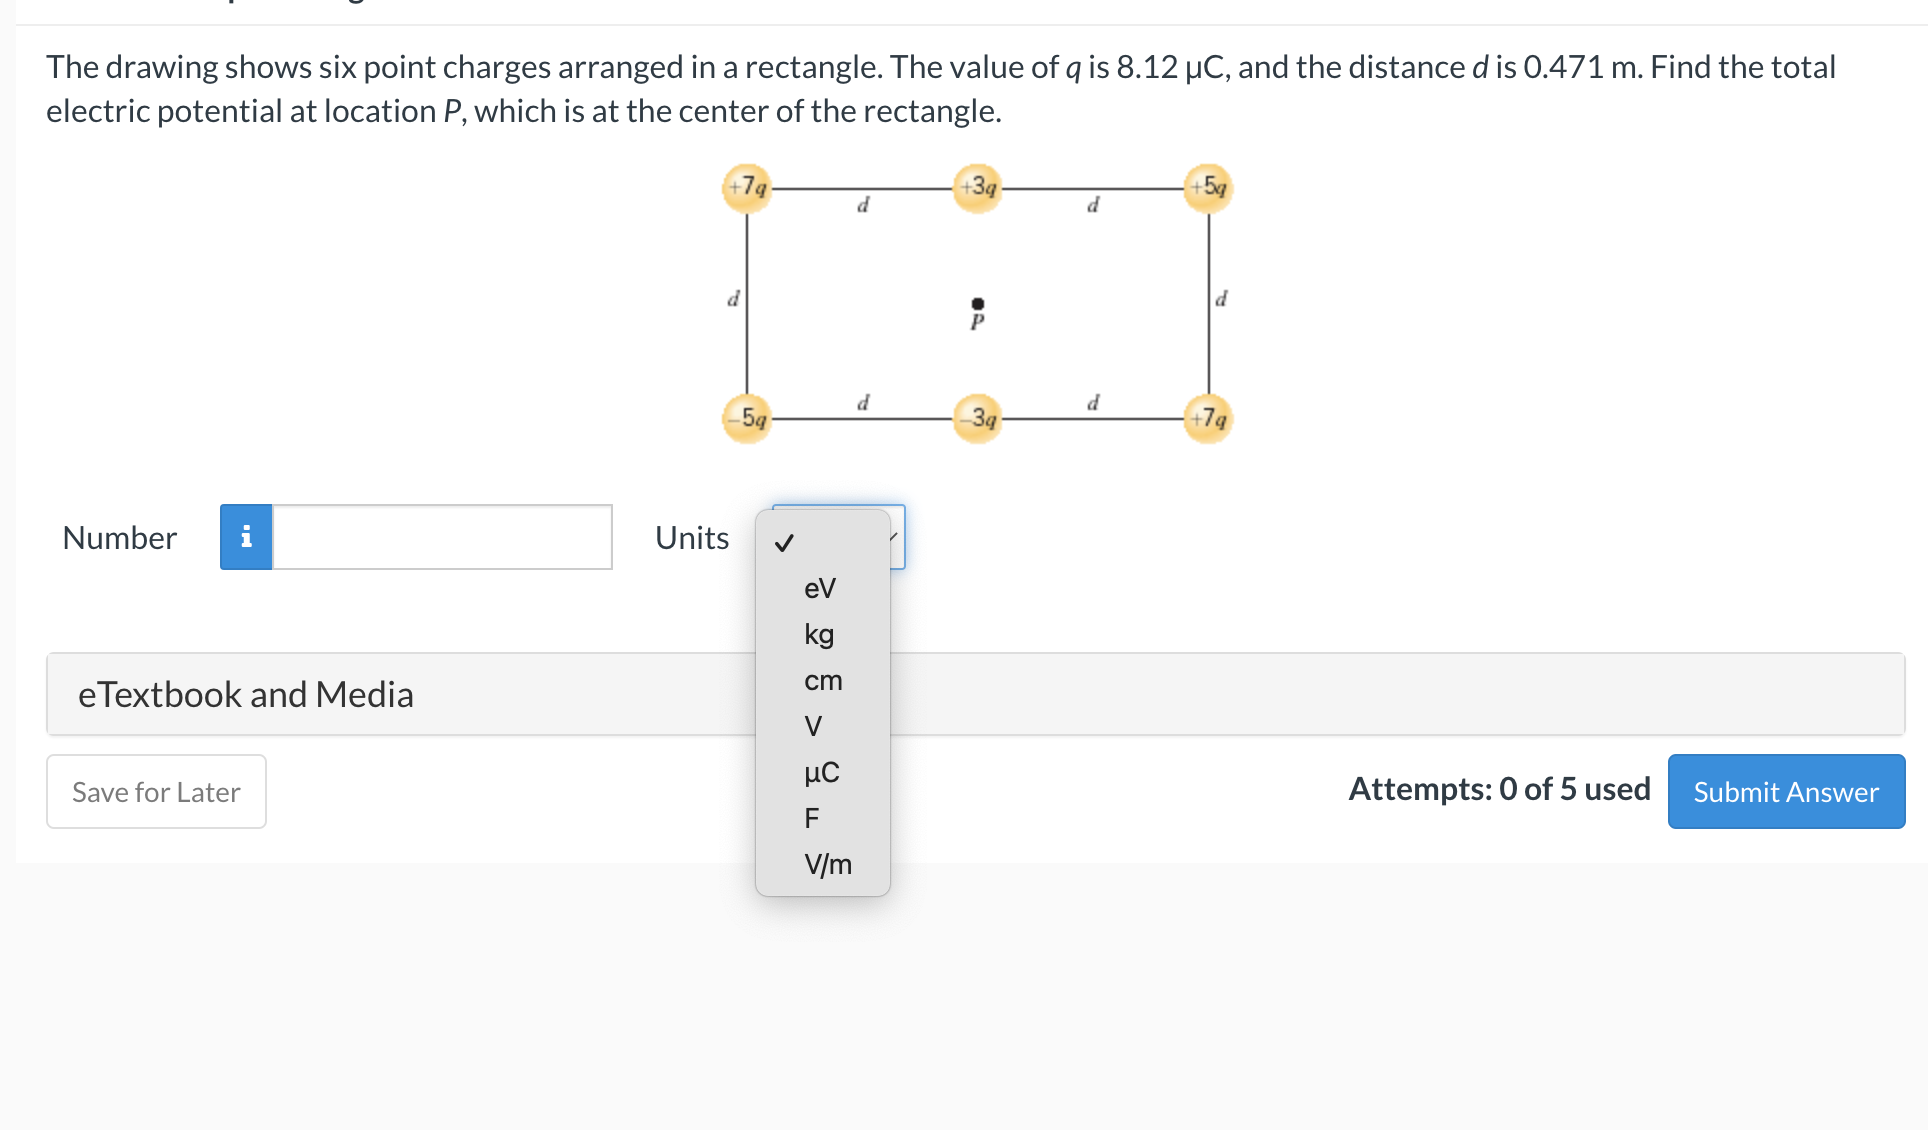Select the checked blank unit option
The height and width of the screenshot is (1130, 1928).
(x=786, y=543)
